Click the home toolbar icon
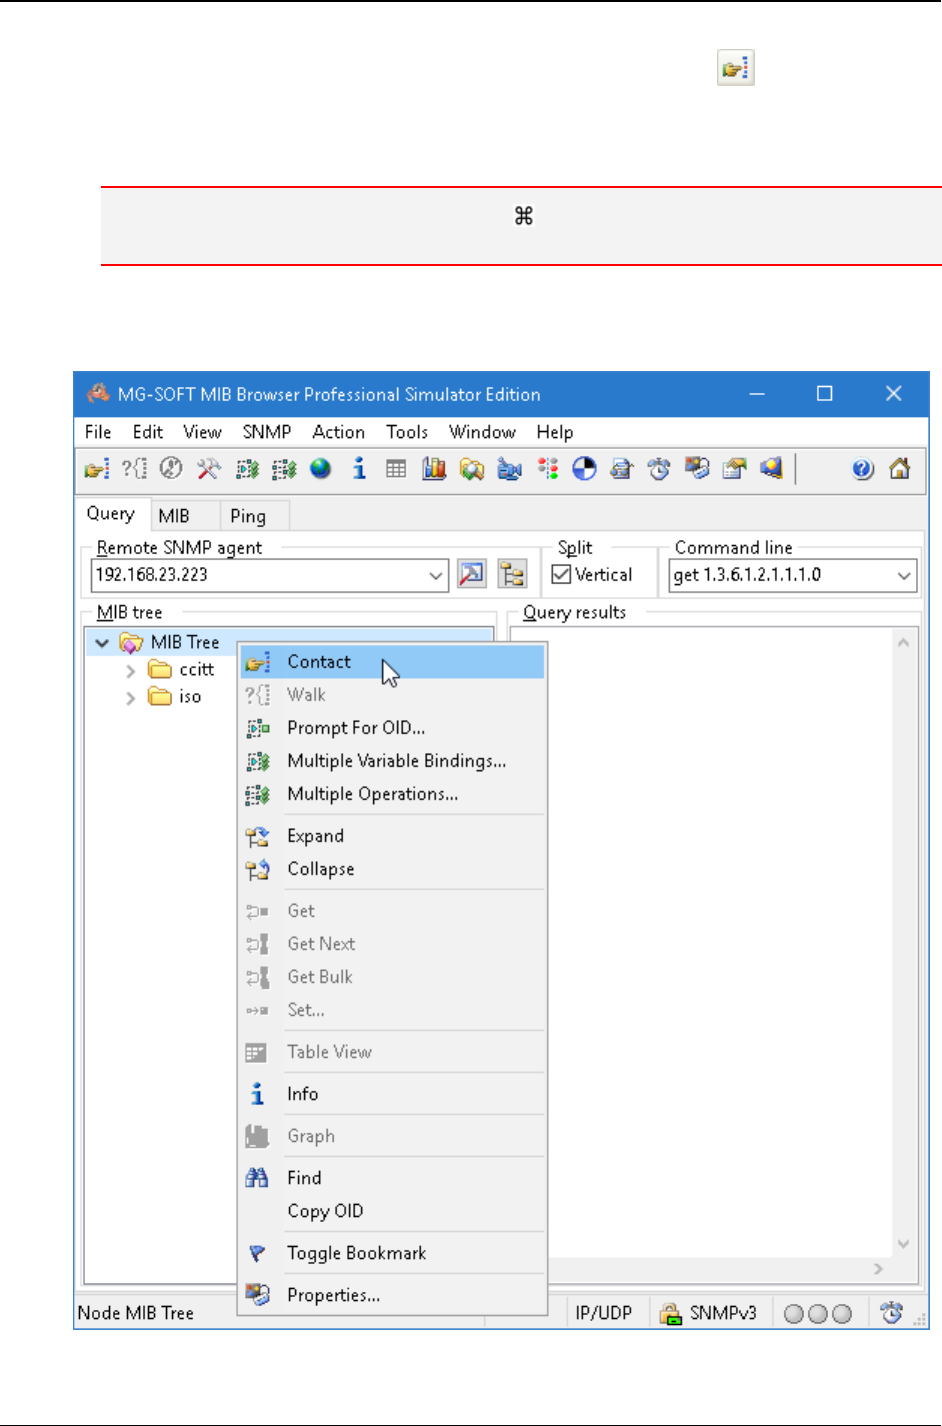This screenshot has height=1426, width=942. (x=900, y=469)
